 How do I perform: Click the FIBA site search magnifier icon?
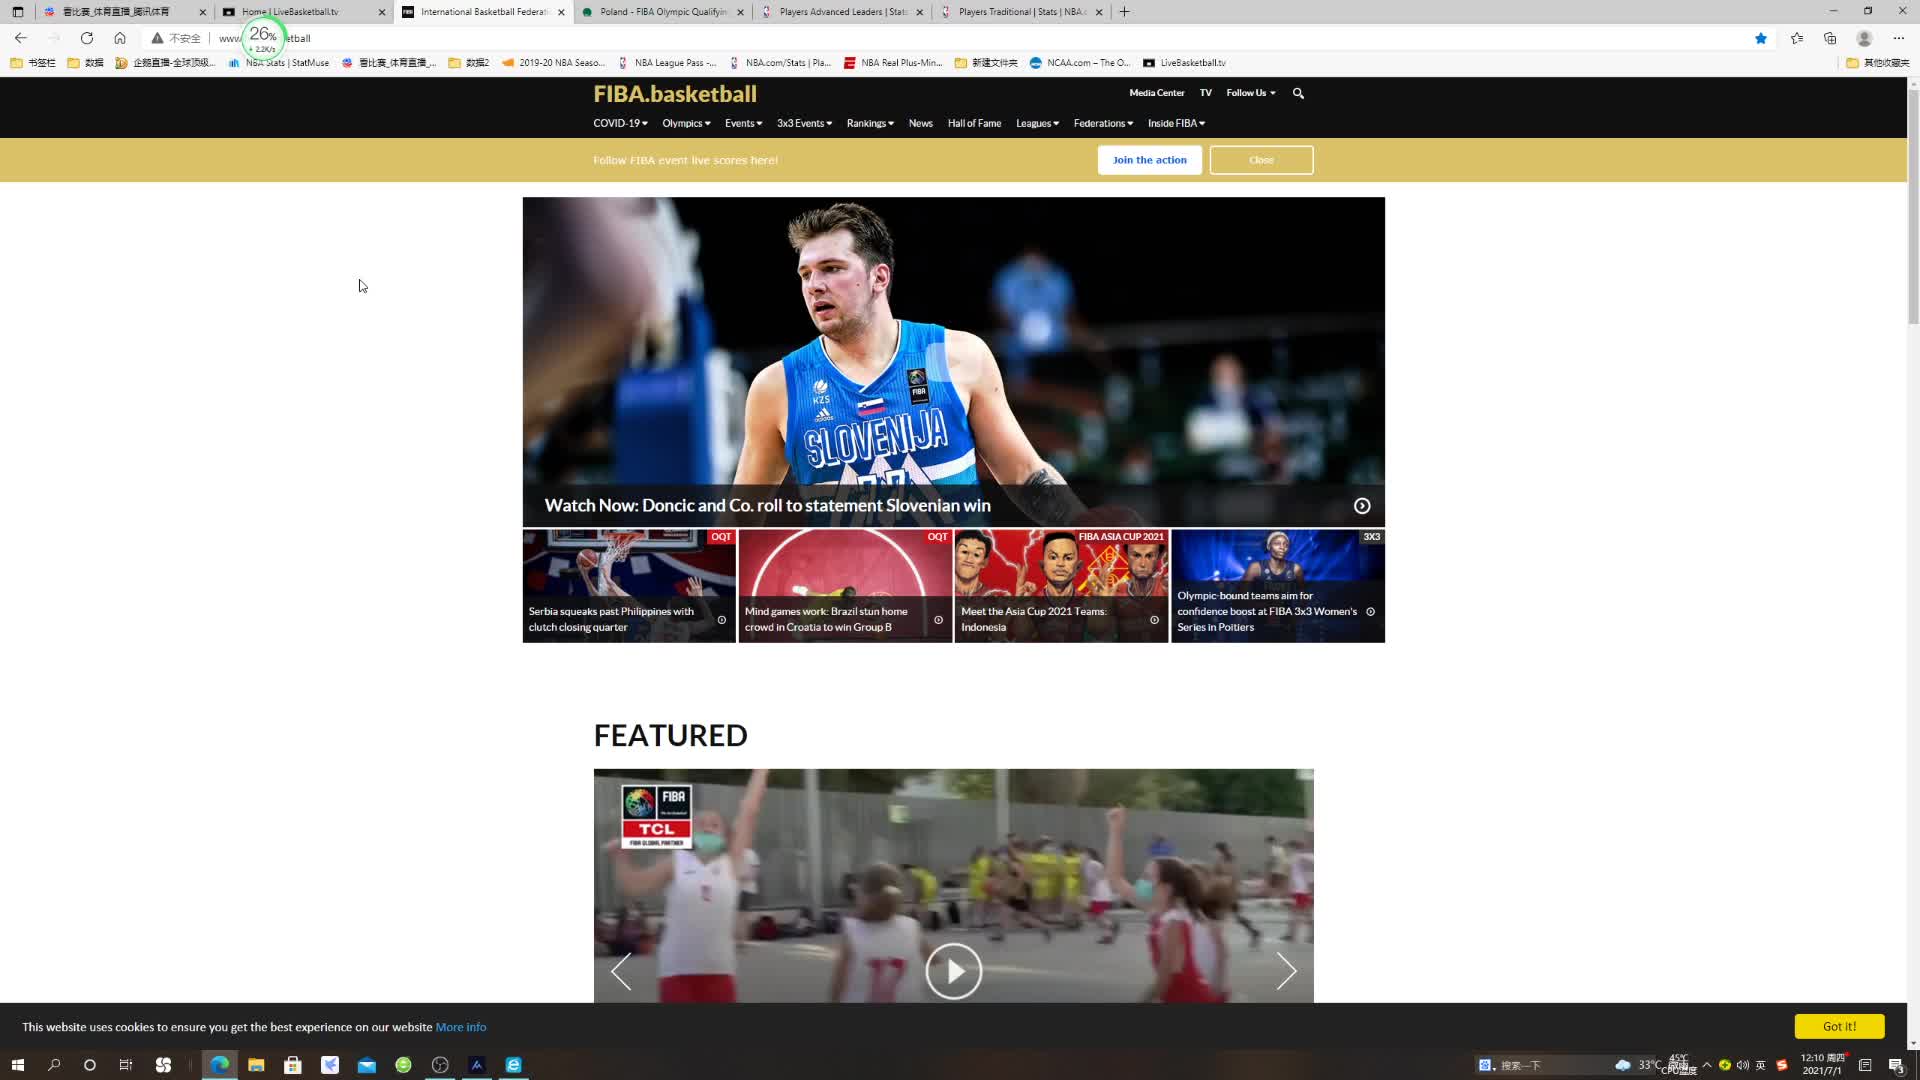click(1298, 93)
